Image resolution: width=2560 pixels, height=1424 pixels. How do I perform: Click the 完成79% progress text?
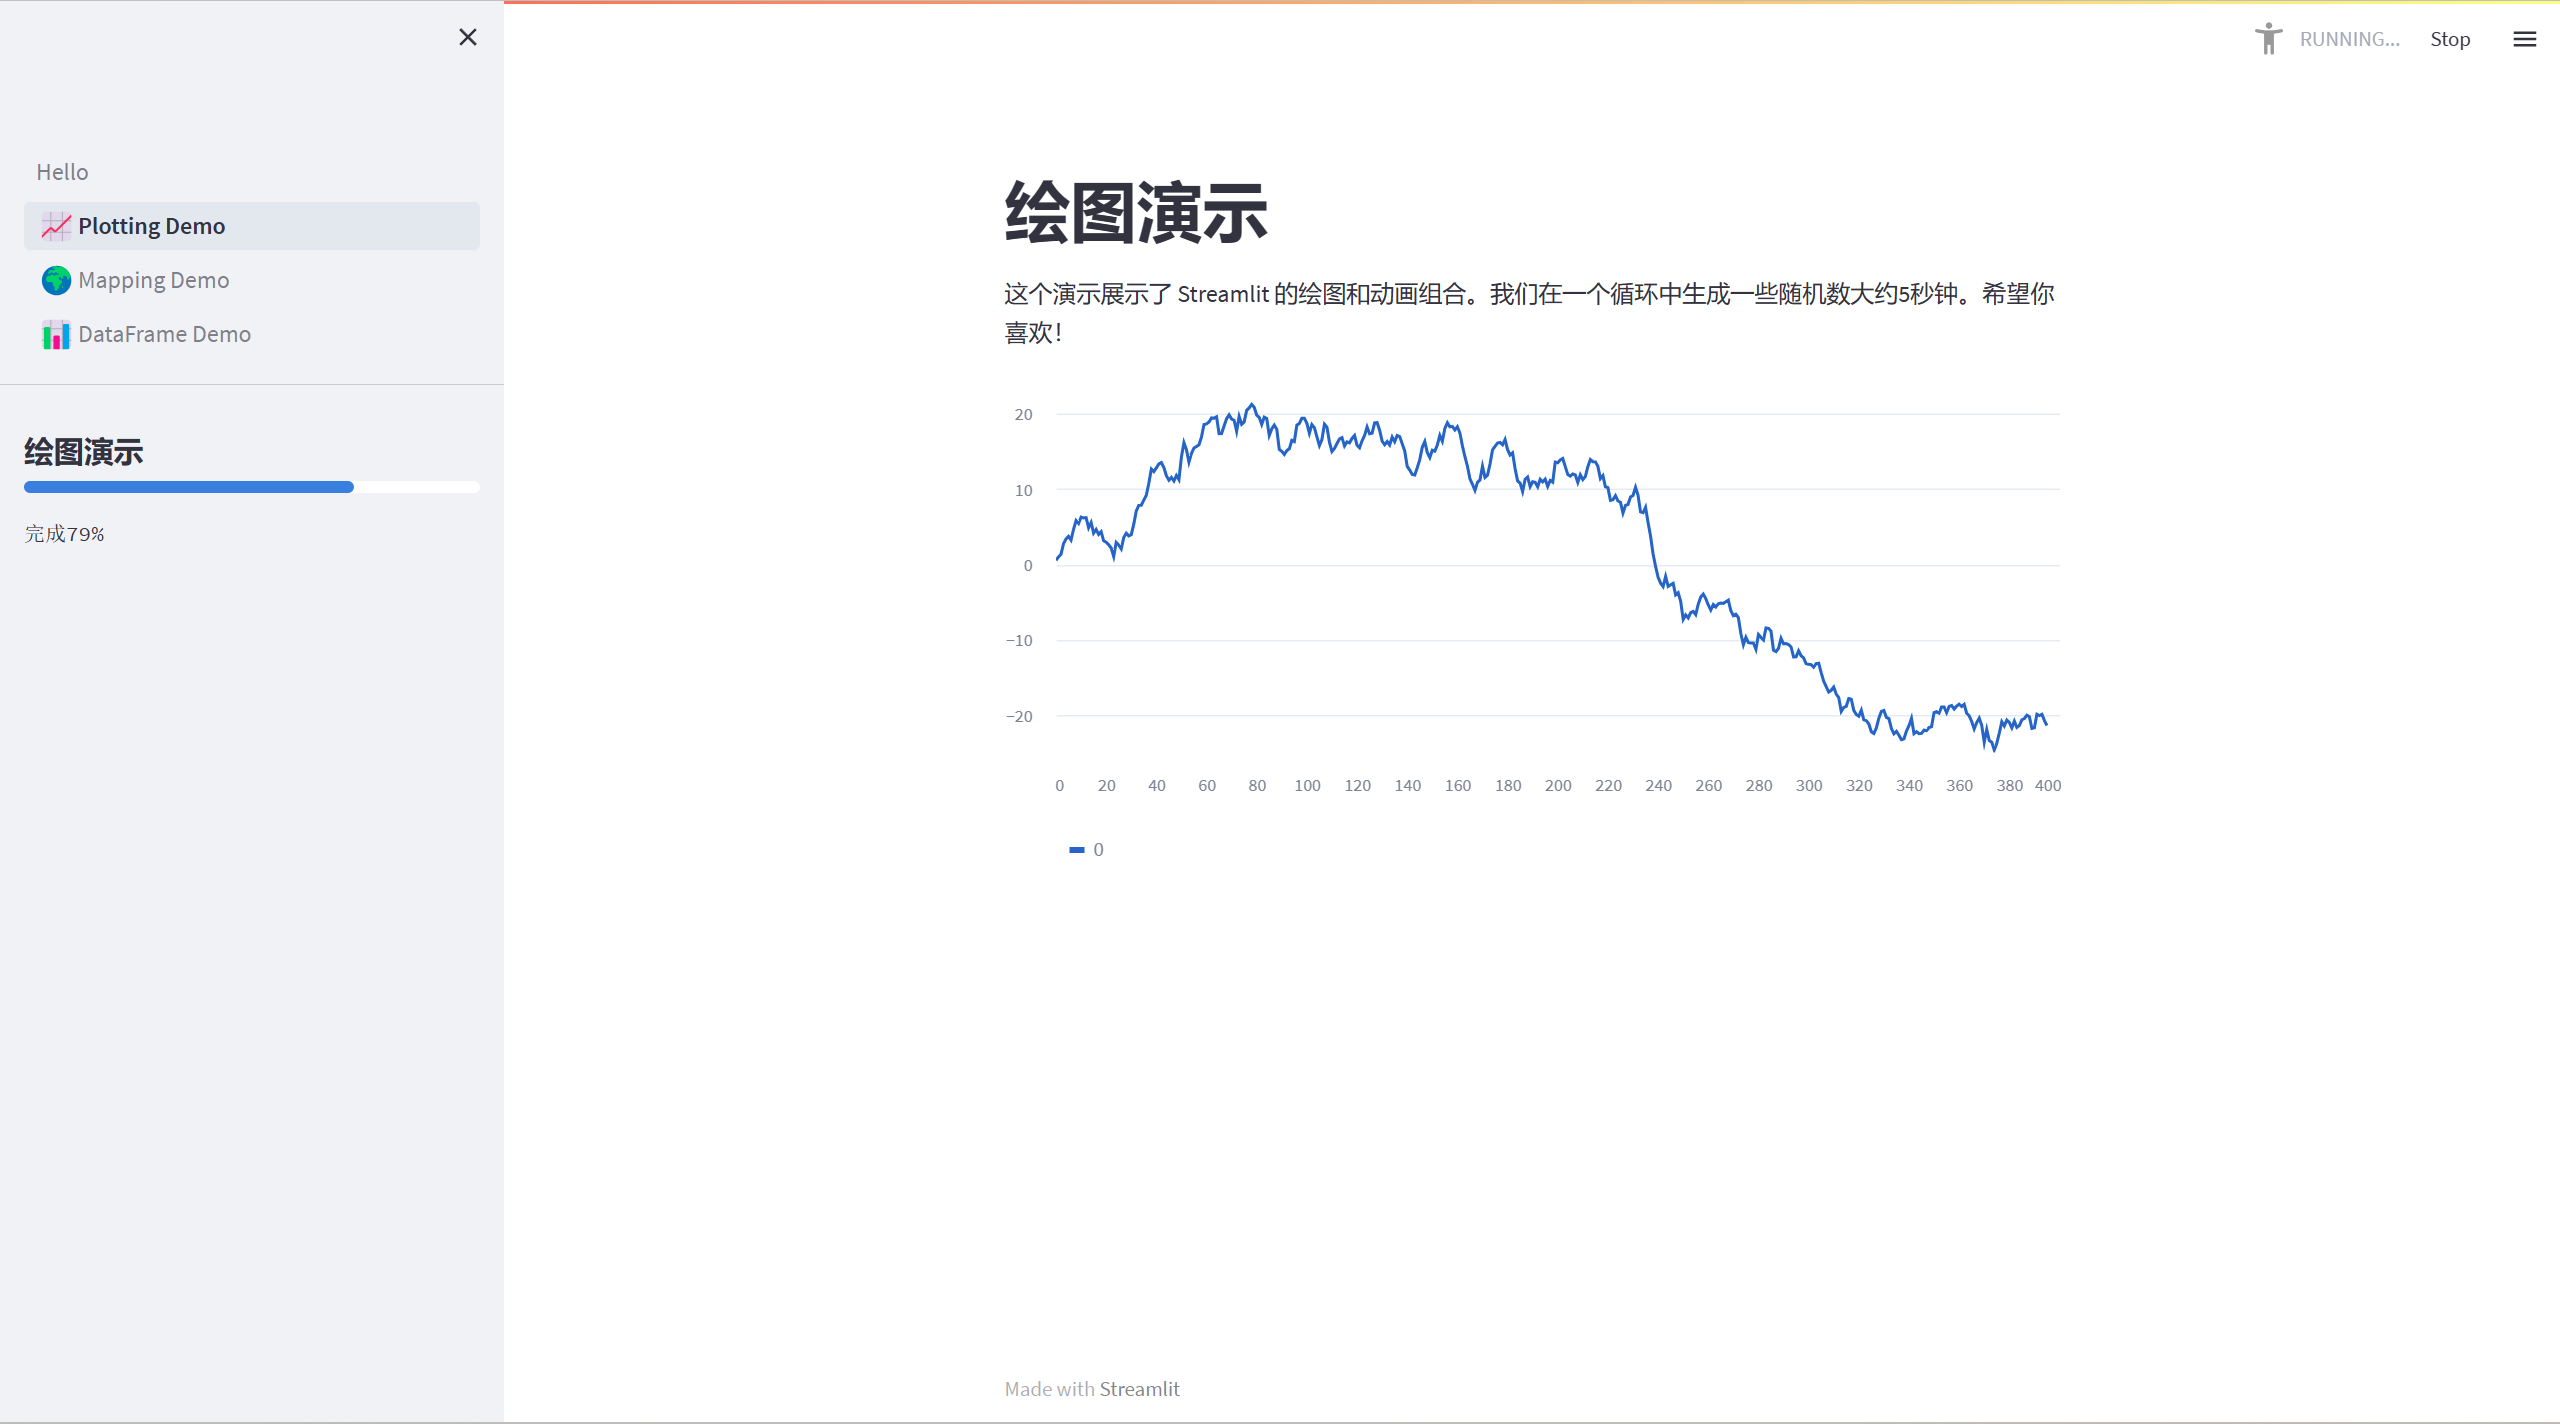click(65, 534)
